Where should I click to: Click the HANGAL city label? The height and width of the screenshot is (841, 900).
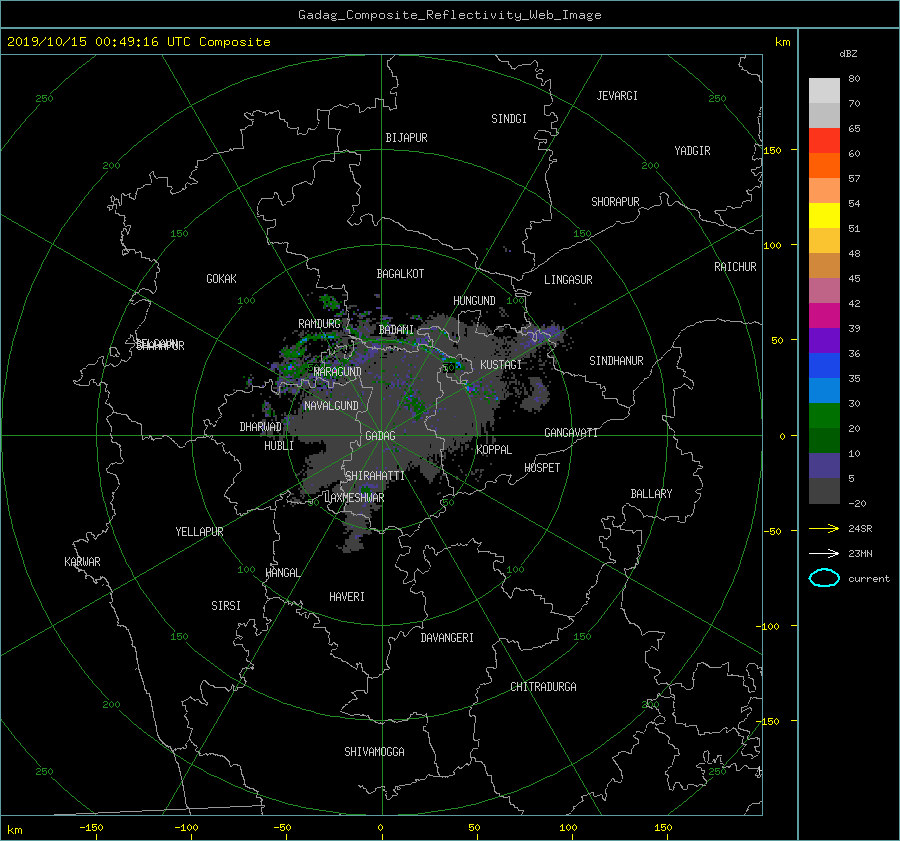282,573
